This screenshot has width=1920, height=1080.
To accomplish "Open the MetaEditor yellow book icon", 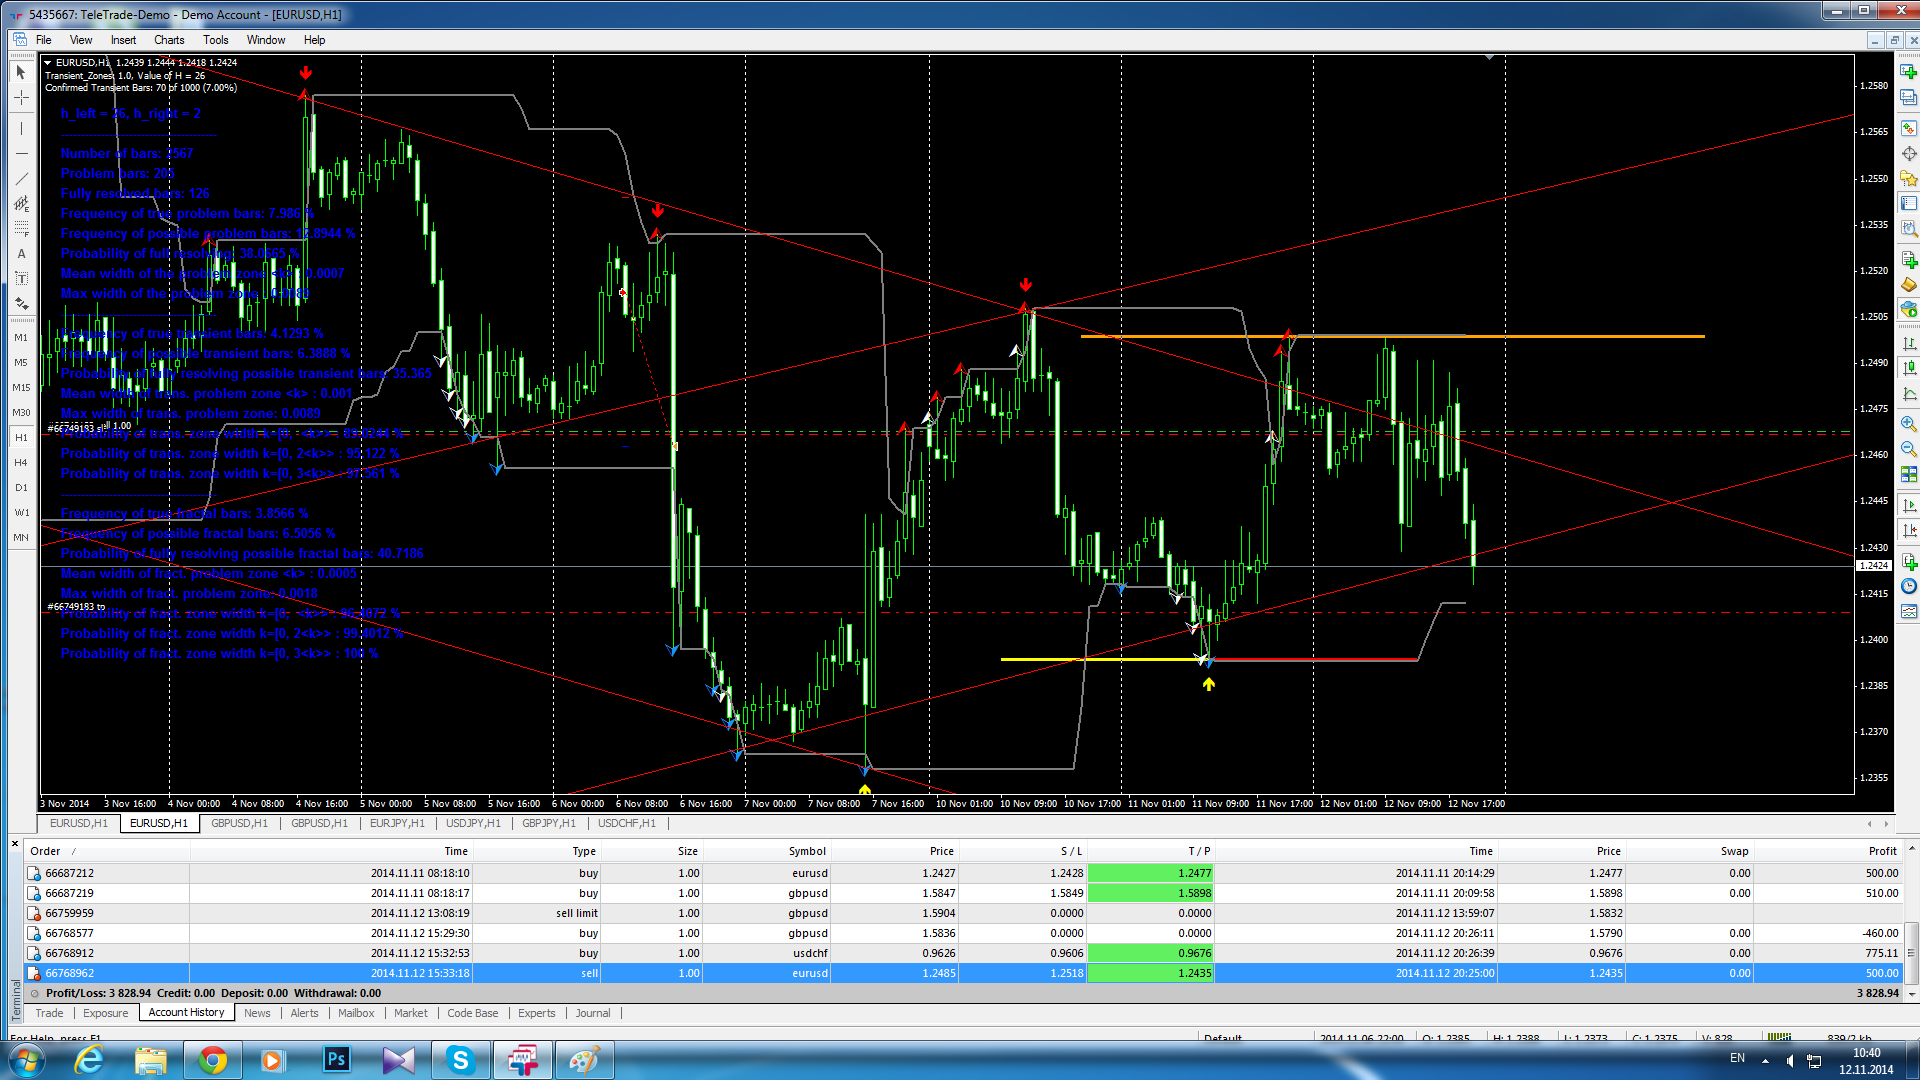I will click(x=1908, y=285).
